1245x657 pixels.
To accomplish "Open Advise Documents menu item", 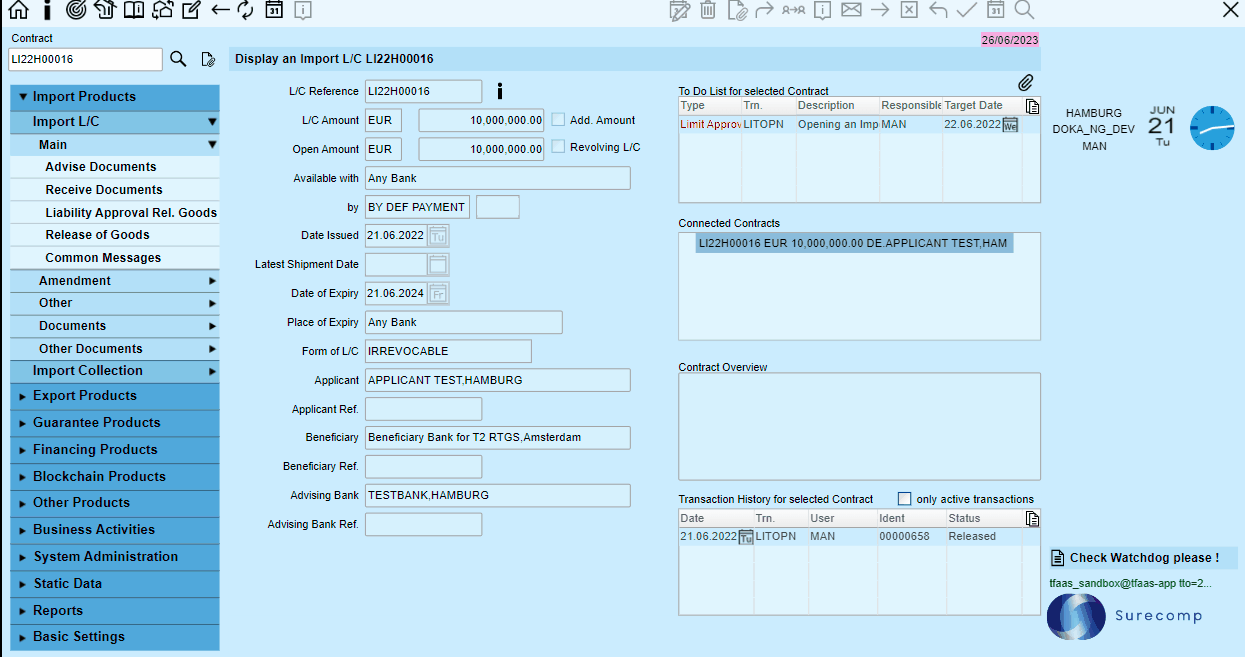I will [x=114, y=167].
